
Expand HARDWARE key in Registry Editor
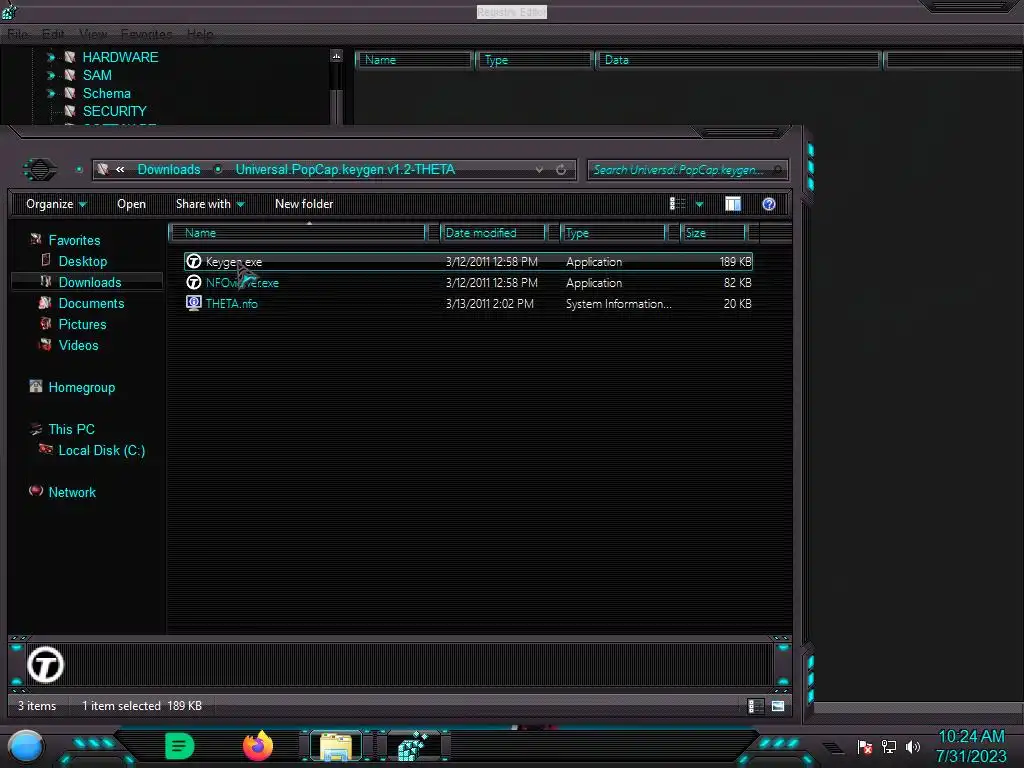coord(51,57)
